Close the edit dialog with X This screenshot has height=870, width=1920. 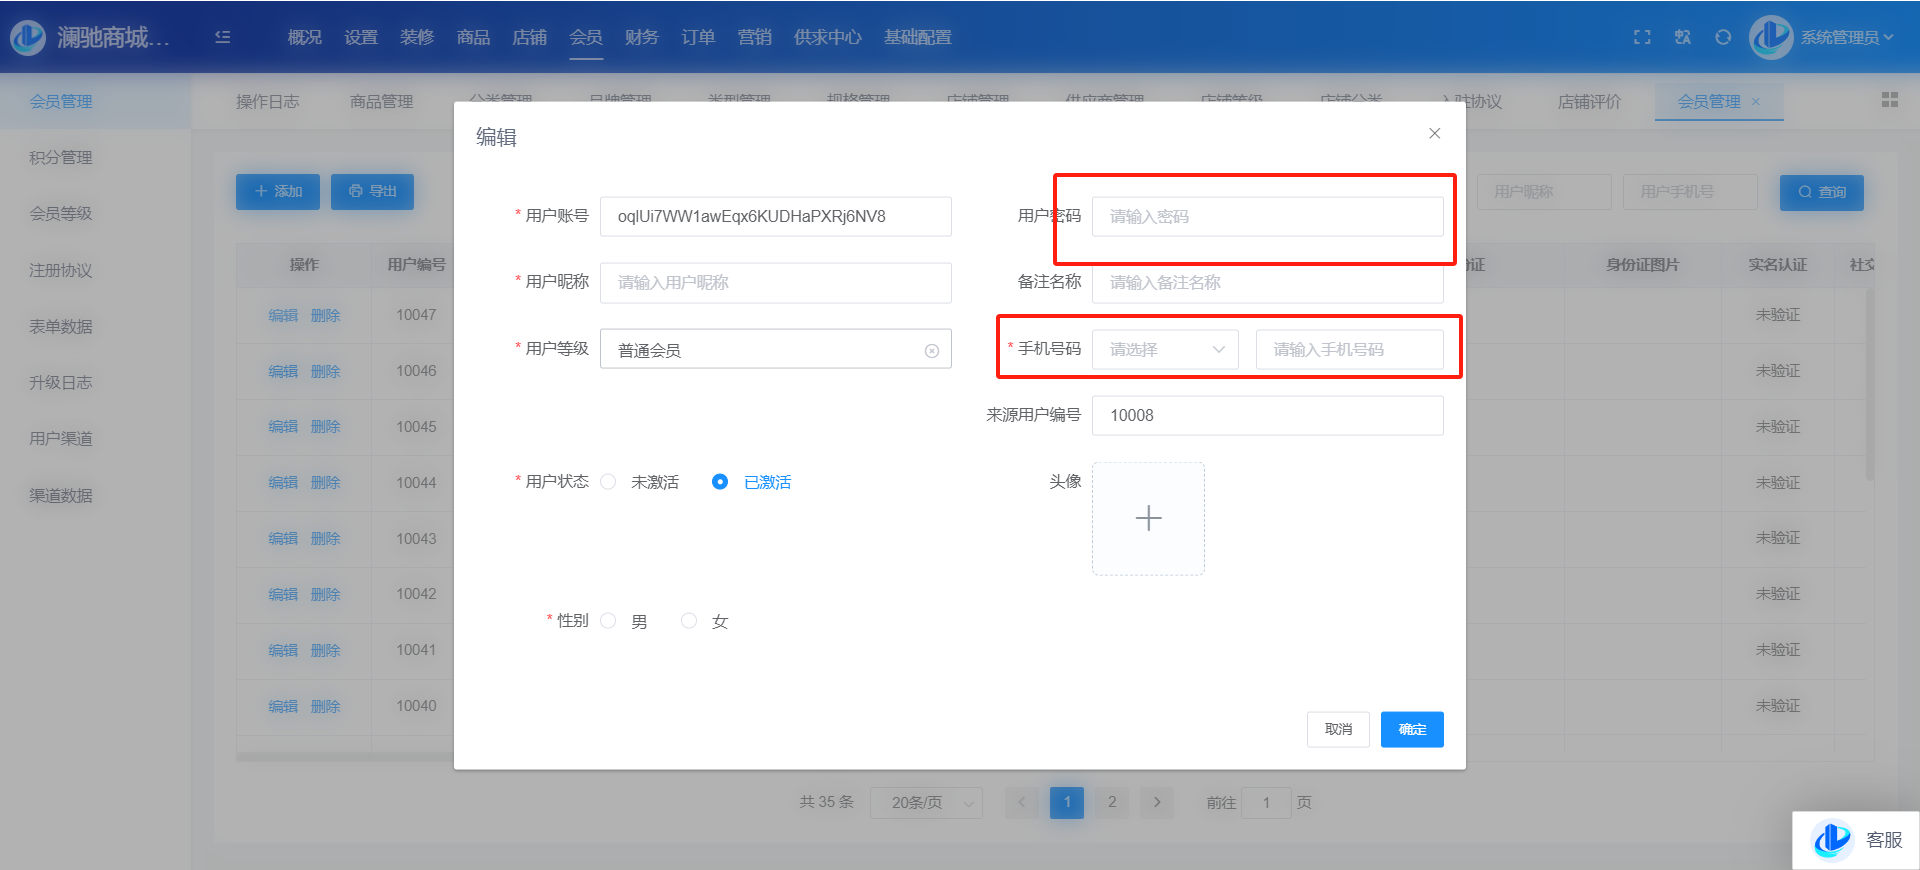[x=1434, y=134]
